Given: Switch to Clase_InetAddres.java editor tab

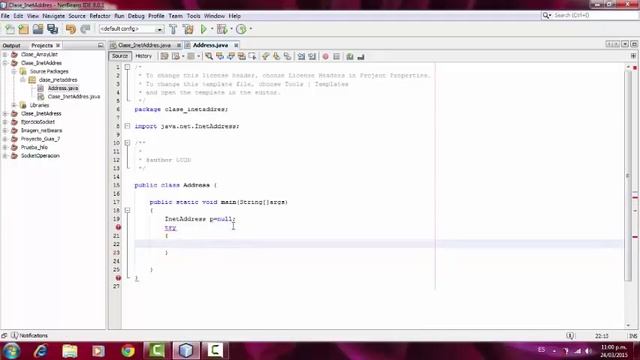Looking at the screenshot, I should 144,45.
